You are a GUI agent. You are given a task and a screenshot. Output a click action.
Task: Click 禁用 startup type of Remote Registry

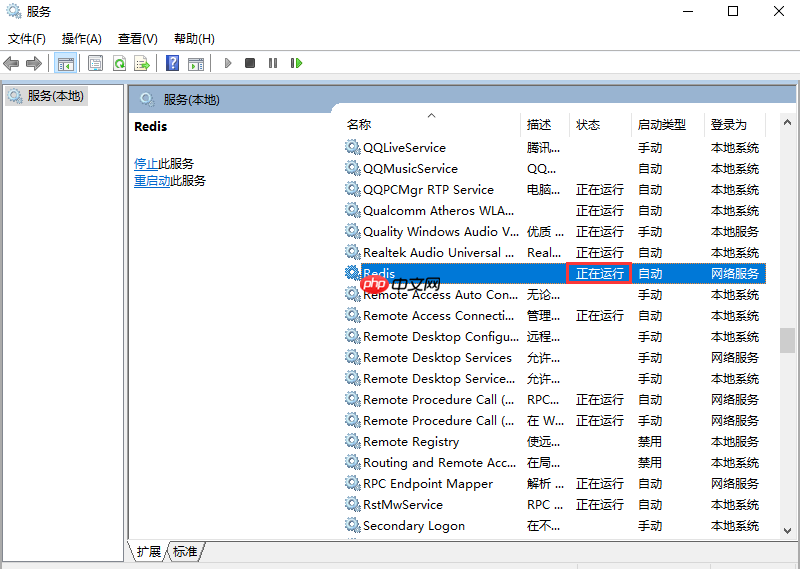point(649,441)
